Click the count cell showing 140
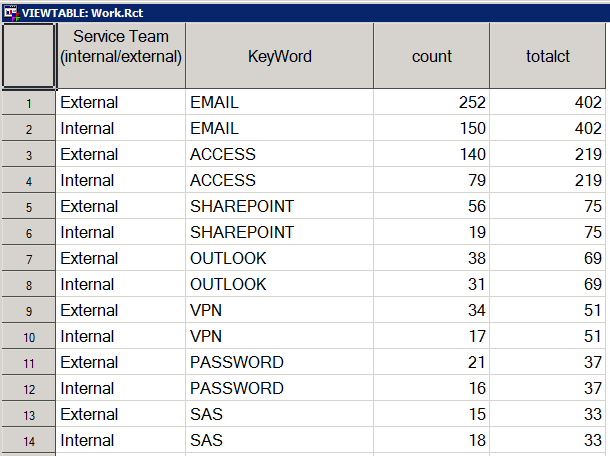The image size is (610, 456). (x=432, y=155)
